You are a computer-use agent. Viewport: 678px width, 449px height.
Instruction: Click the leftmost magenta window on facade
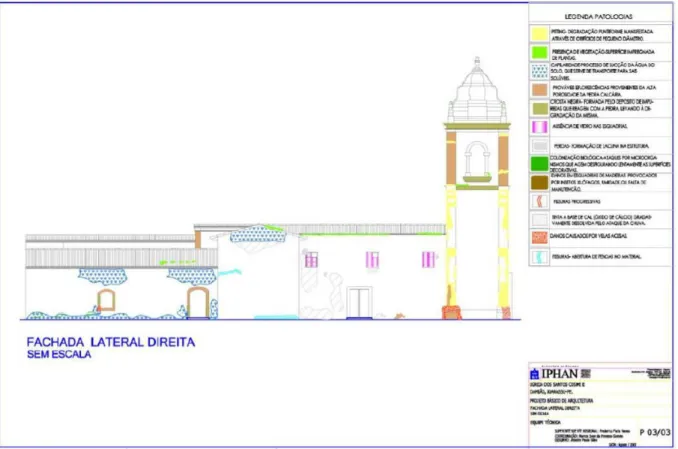click(x=311, y=260)
